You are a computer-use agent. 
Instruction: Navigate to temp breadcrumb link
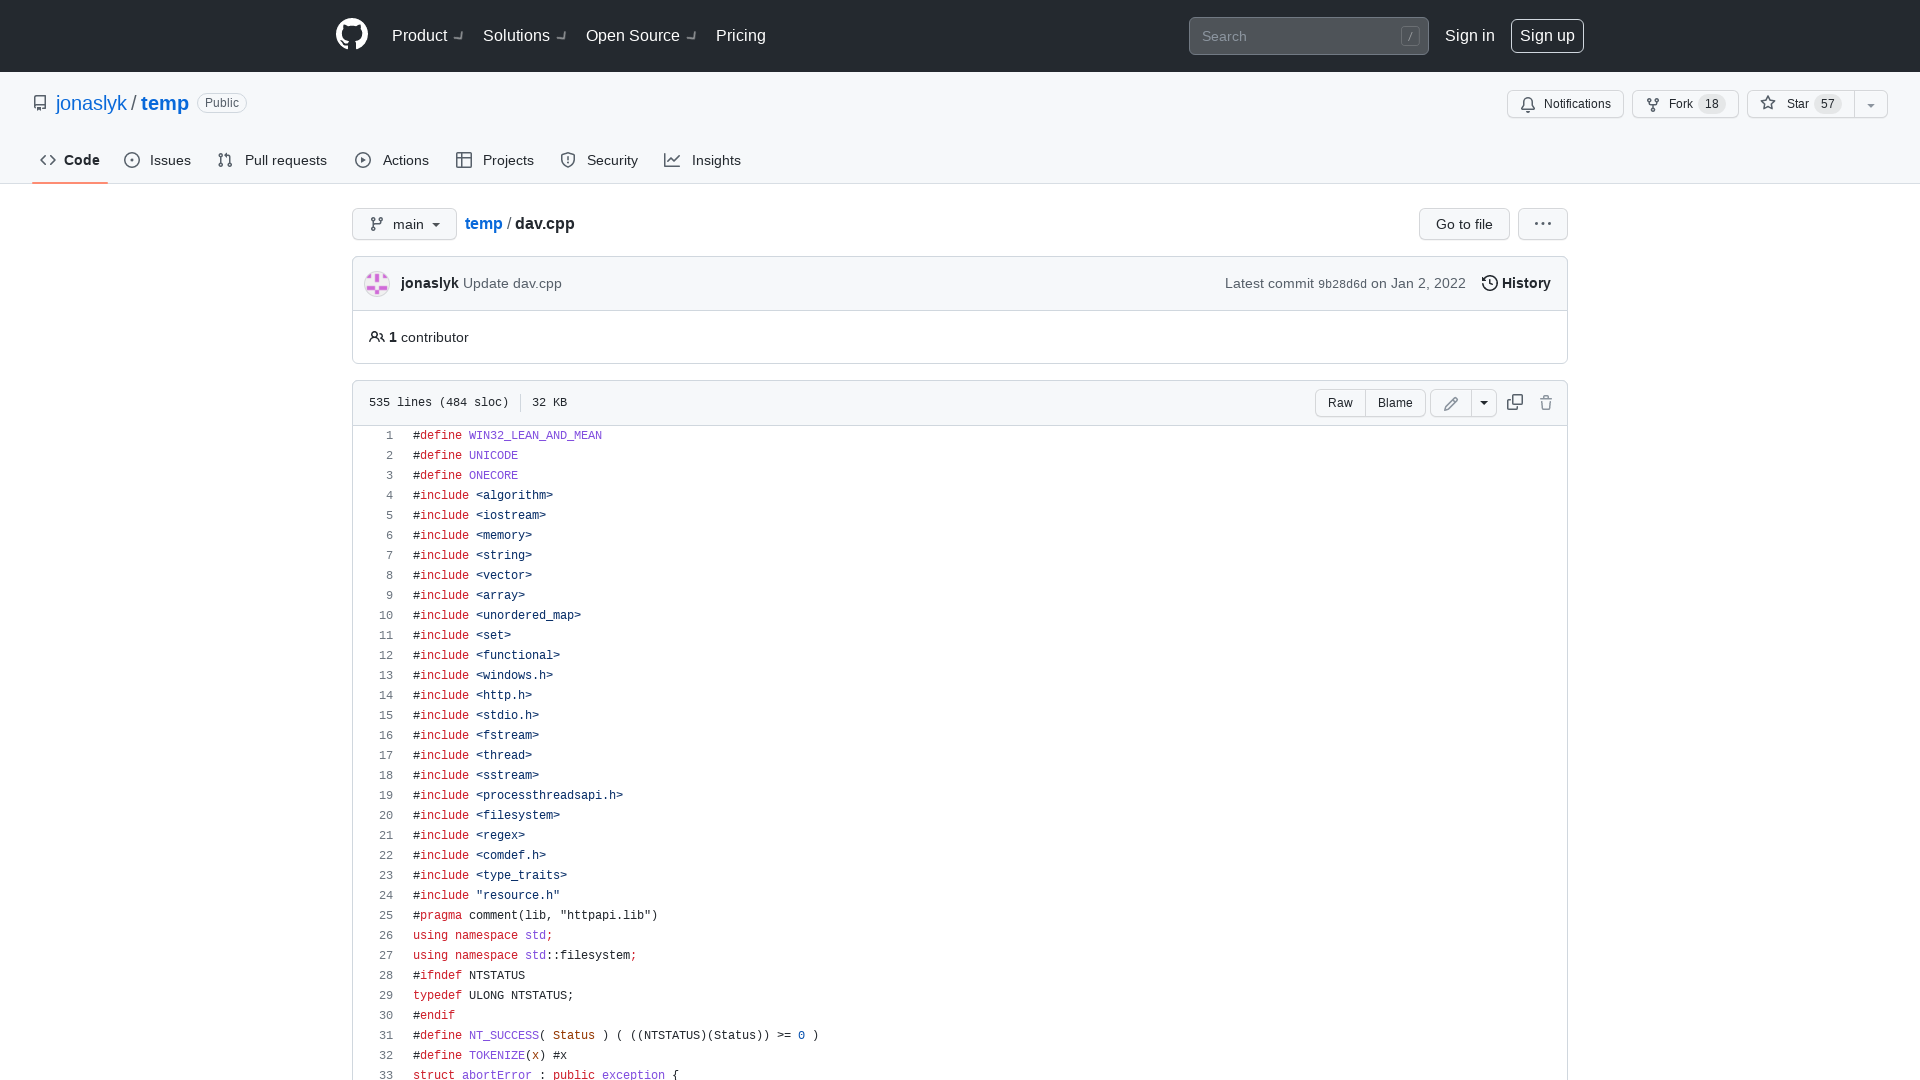484,223
